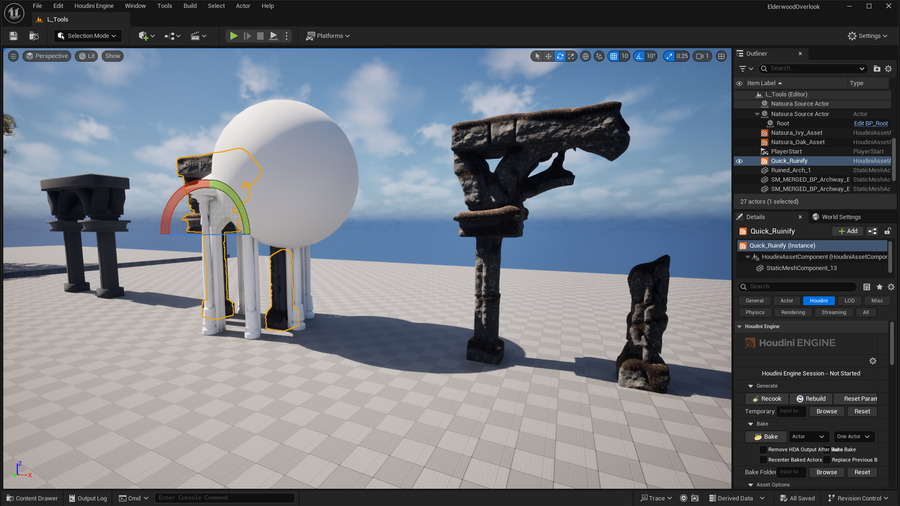Toggle rotation angle snapping

[x=639, y=56]
